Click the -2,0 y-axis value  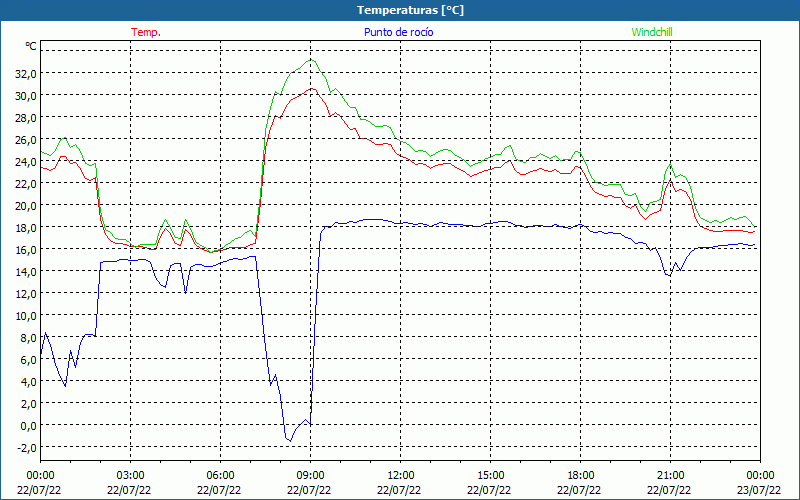(27, 448)
